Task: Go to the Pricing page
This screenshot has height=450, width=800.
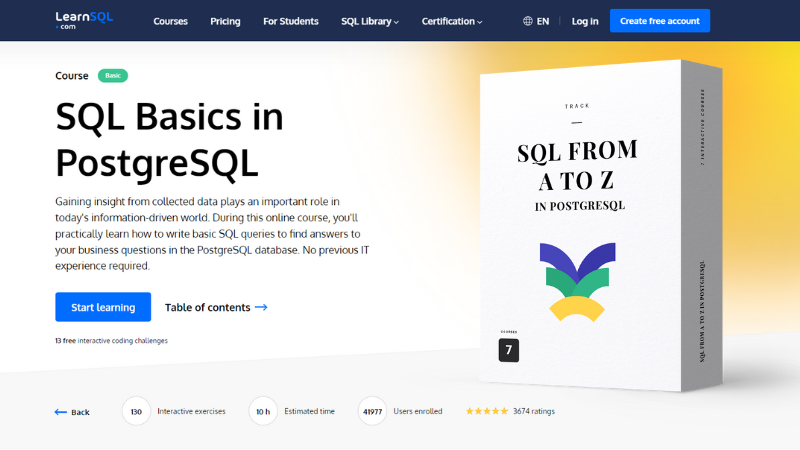Action: click(225, 21)
